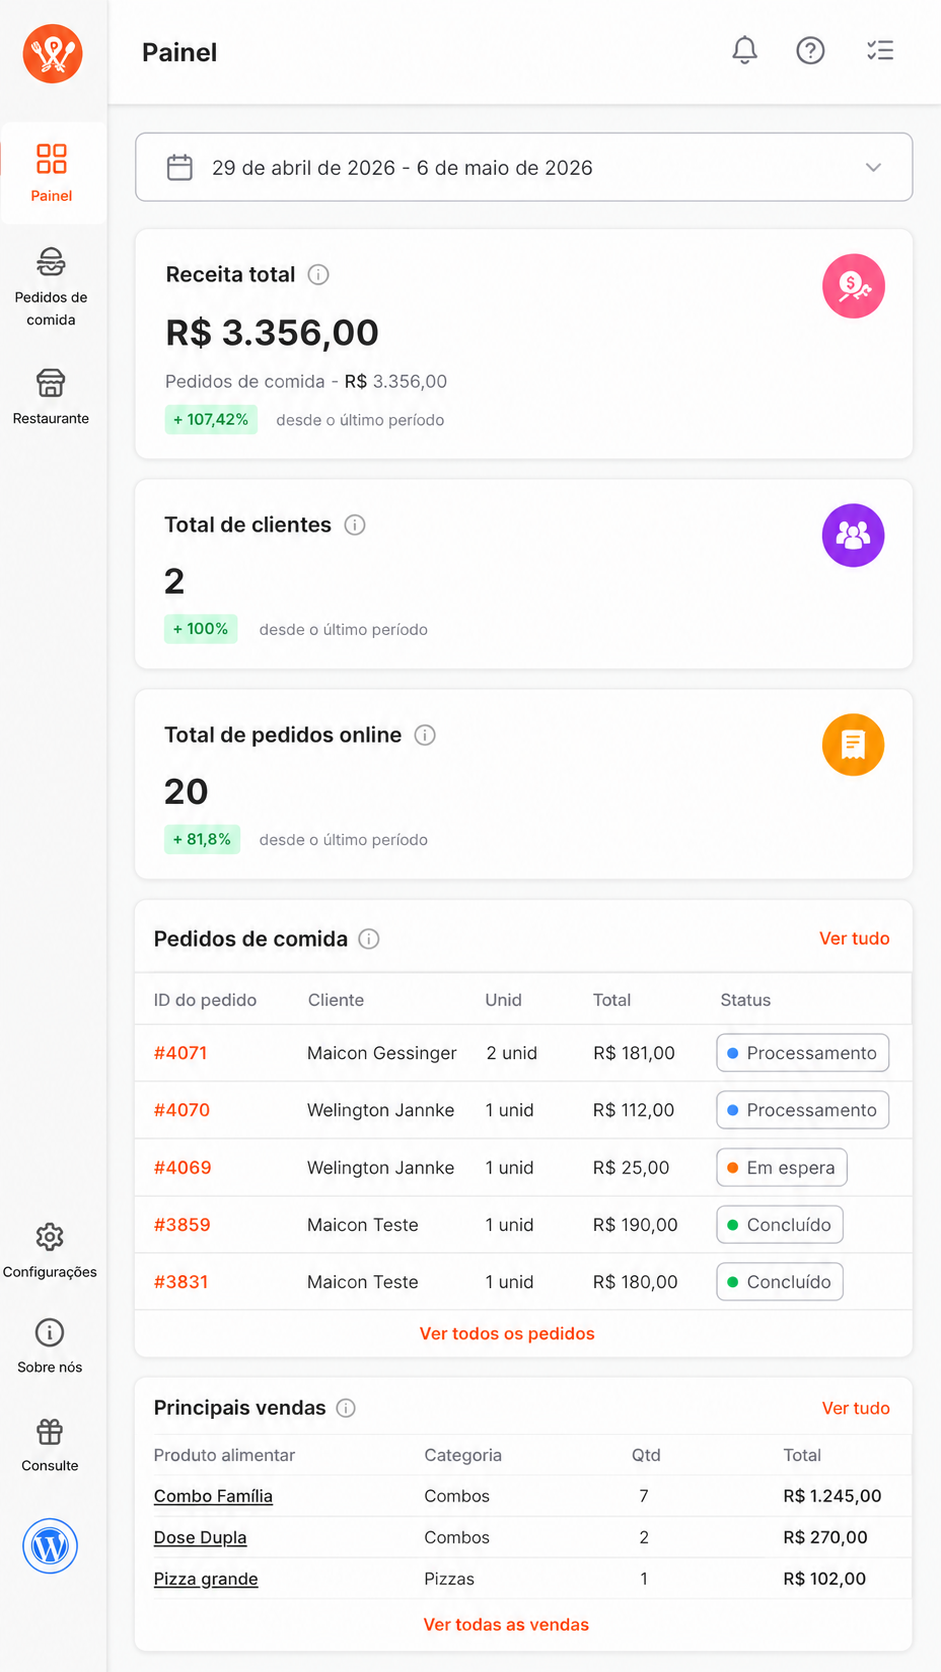Click Concluído status of order #3859
941x1672 pixels.
coord(779,1225)
